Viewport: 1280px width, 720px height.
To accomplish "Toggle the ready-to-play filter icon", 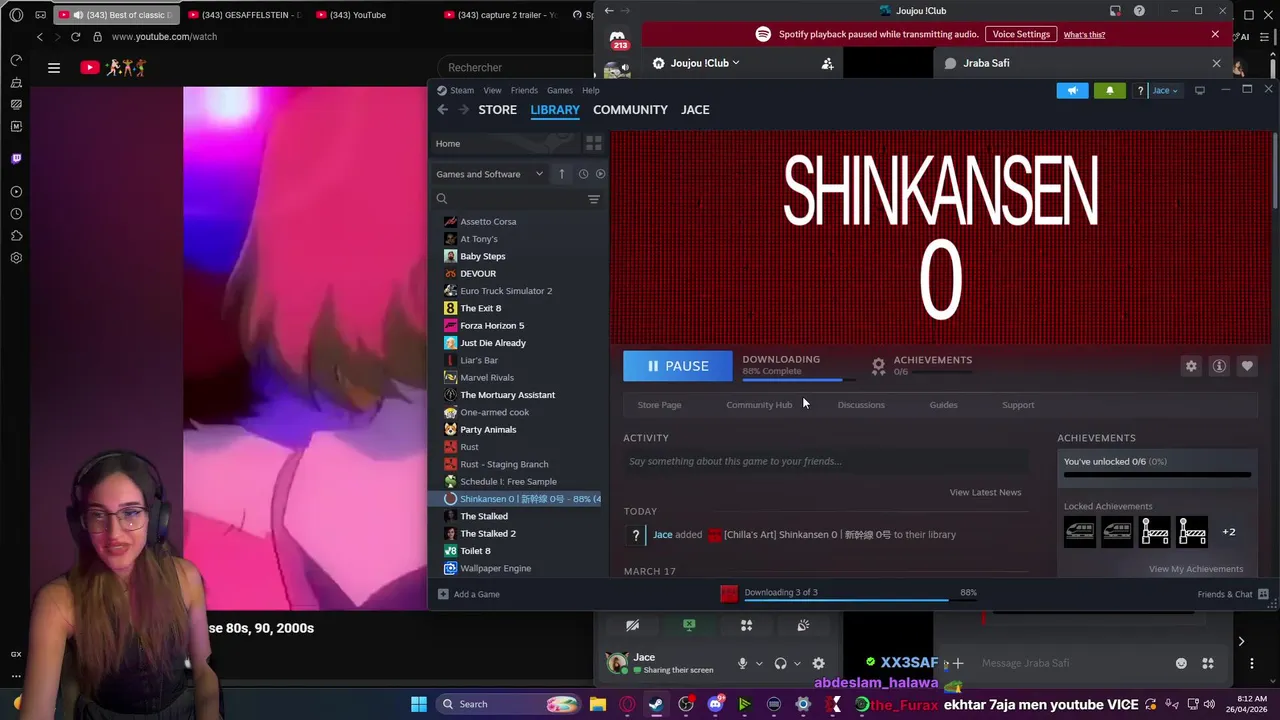I will tap(600, 174).
